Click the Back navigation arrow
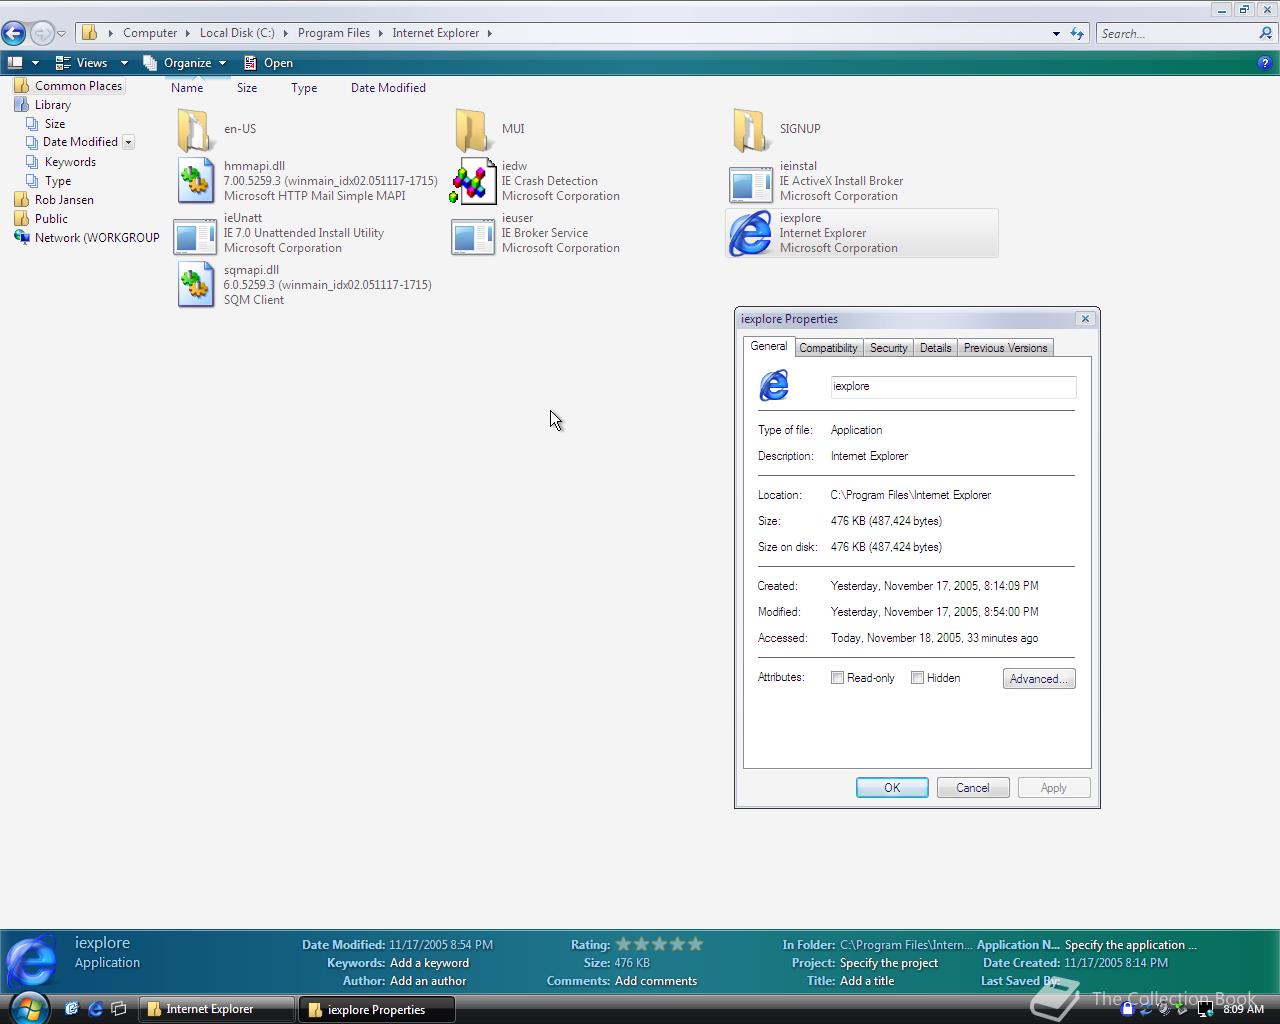Viewport: 1280px width, 1024px height. (14, 33)
